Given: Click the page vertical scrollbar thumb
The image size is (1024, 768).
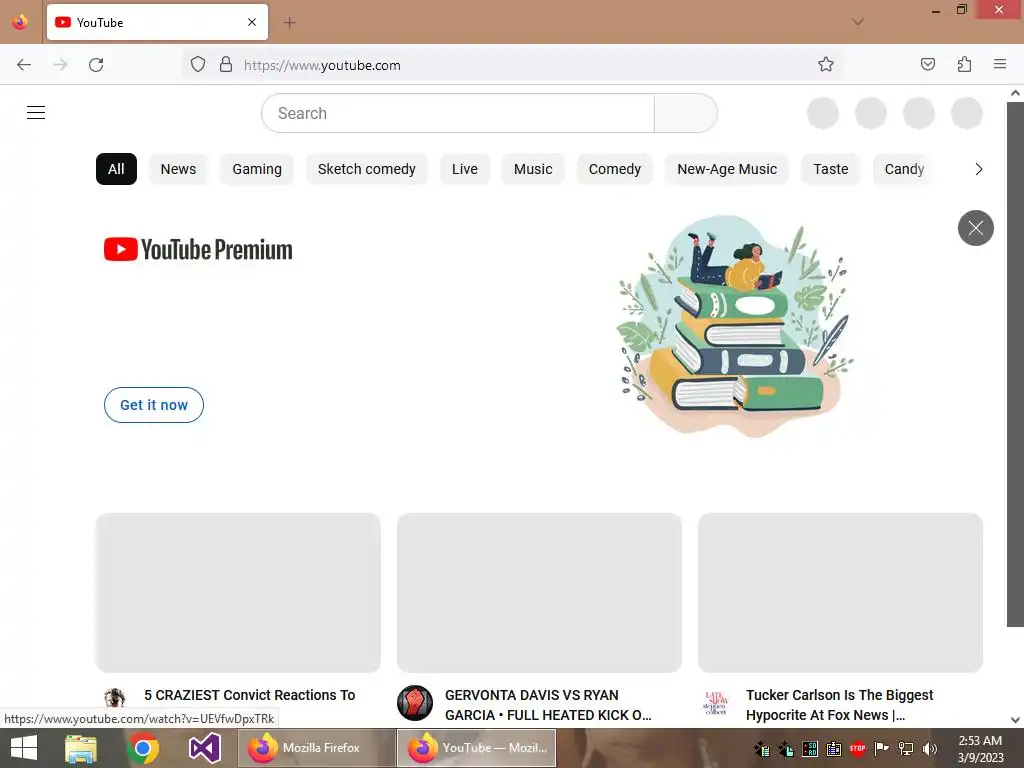Looking at the screenshot, I should (1015, 364).
